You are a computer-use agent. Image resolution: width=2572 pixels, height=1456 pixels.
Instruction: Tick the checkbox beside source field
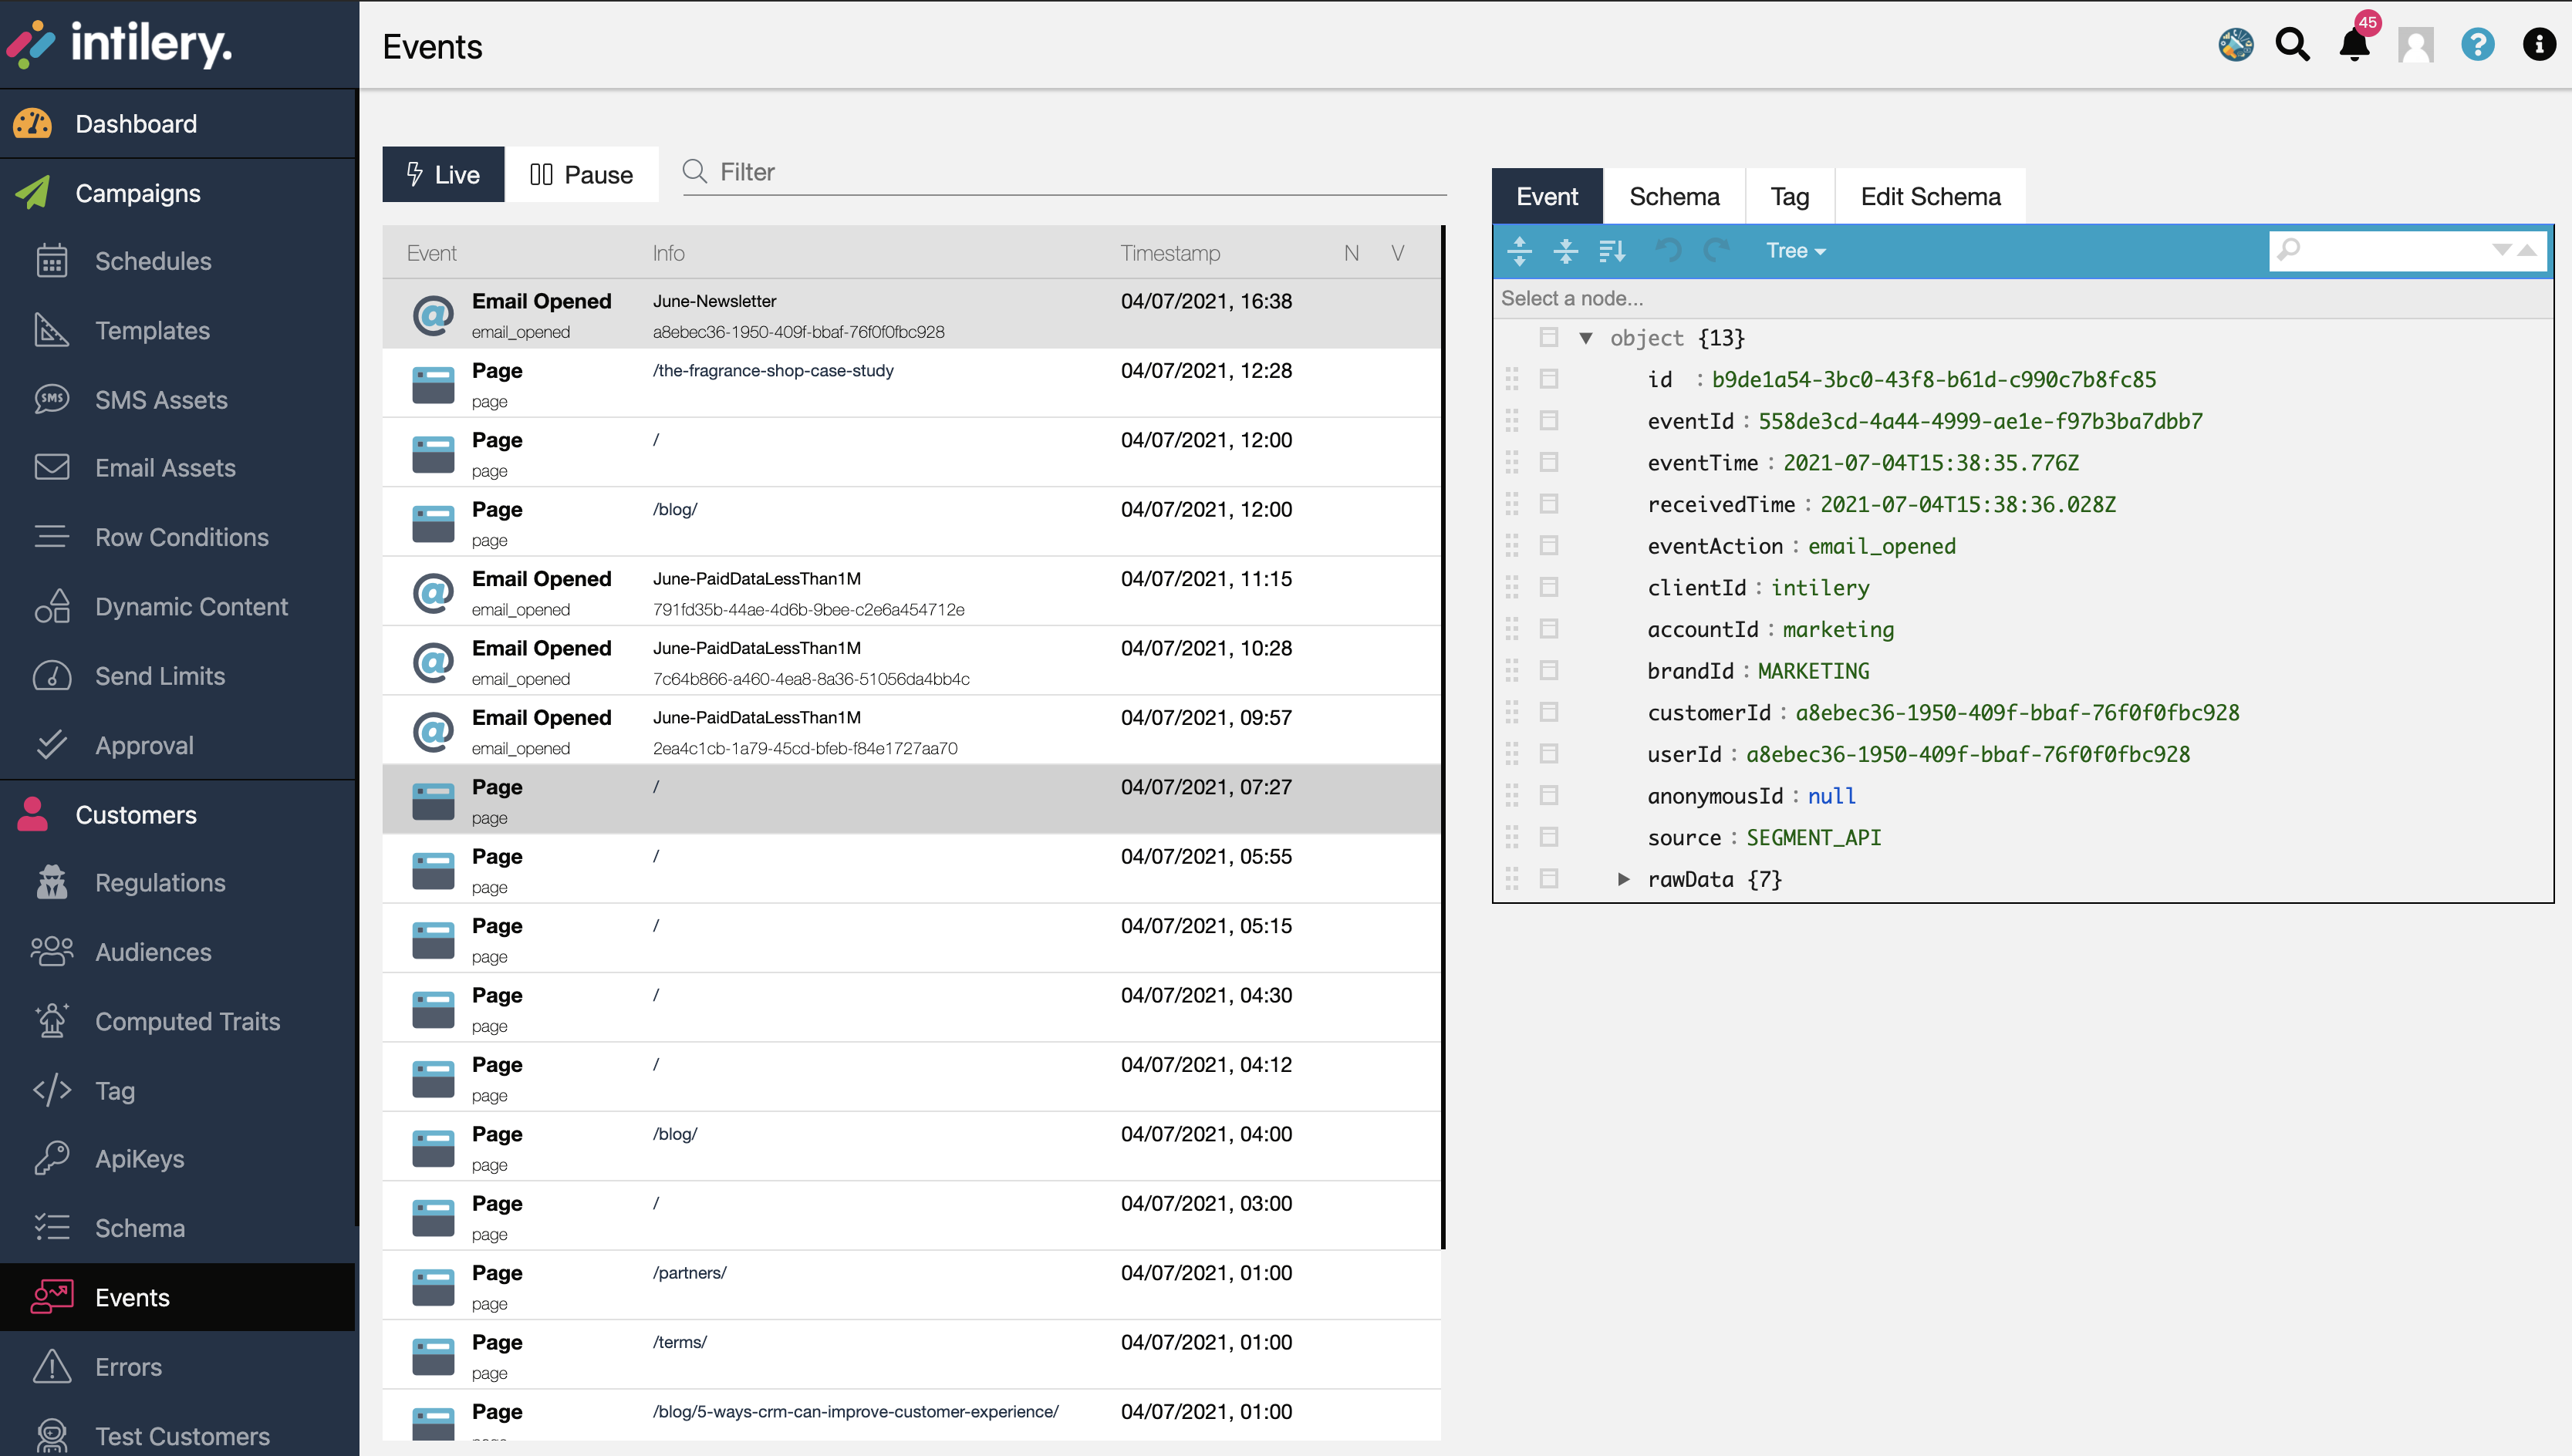(x=1549, y=837)
